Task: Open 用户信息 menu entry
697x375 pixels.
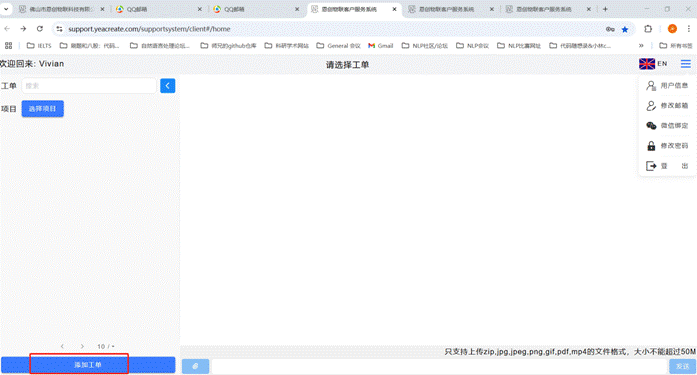Action: (667, 85)
